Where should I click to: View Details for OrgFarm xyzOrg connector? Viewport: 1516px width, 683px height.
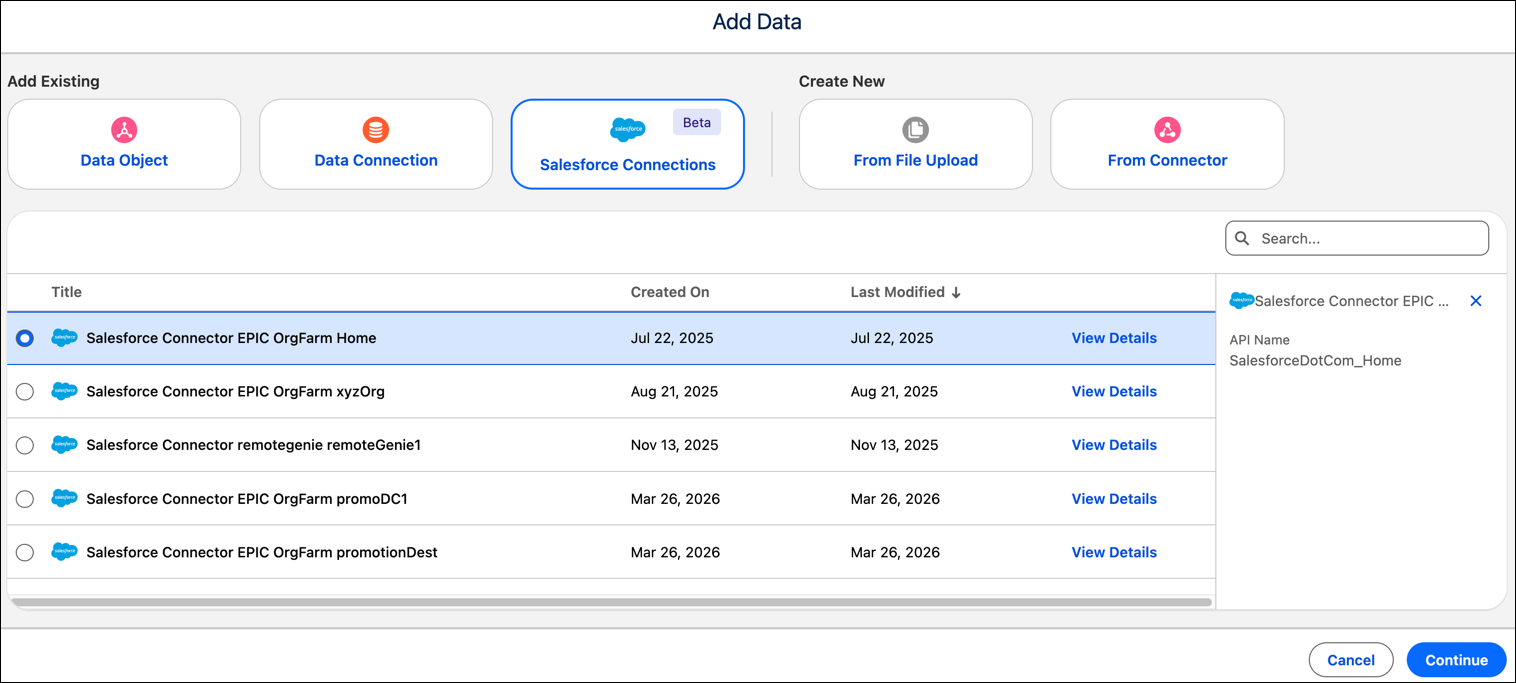(1114, 391)
